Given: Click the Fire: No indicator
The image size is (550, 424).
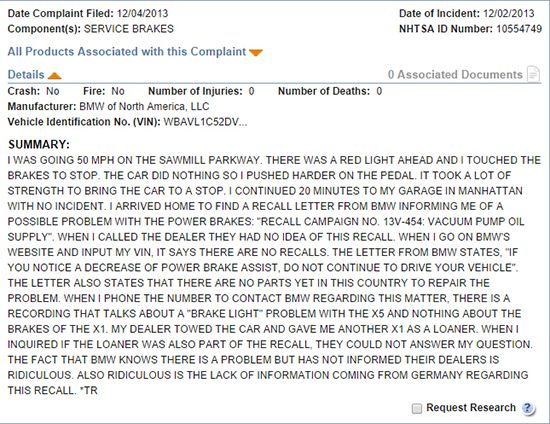Looking at the screenshot, I should click(x=104, y=91).
